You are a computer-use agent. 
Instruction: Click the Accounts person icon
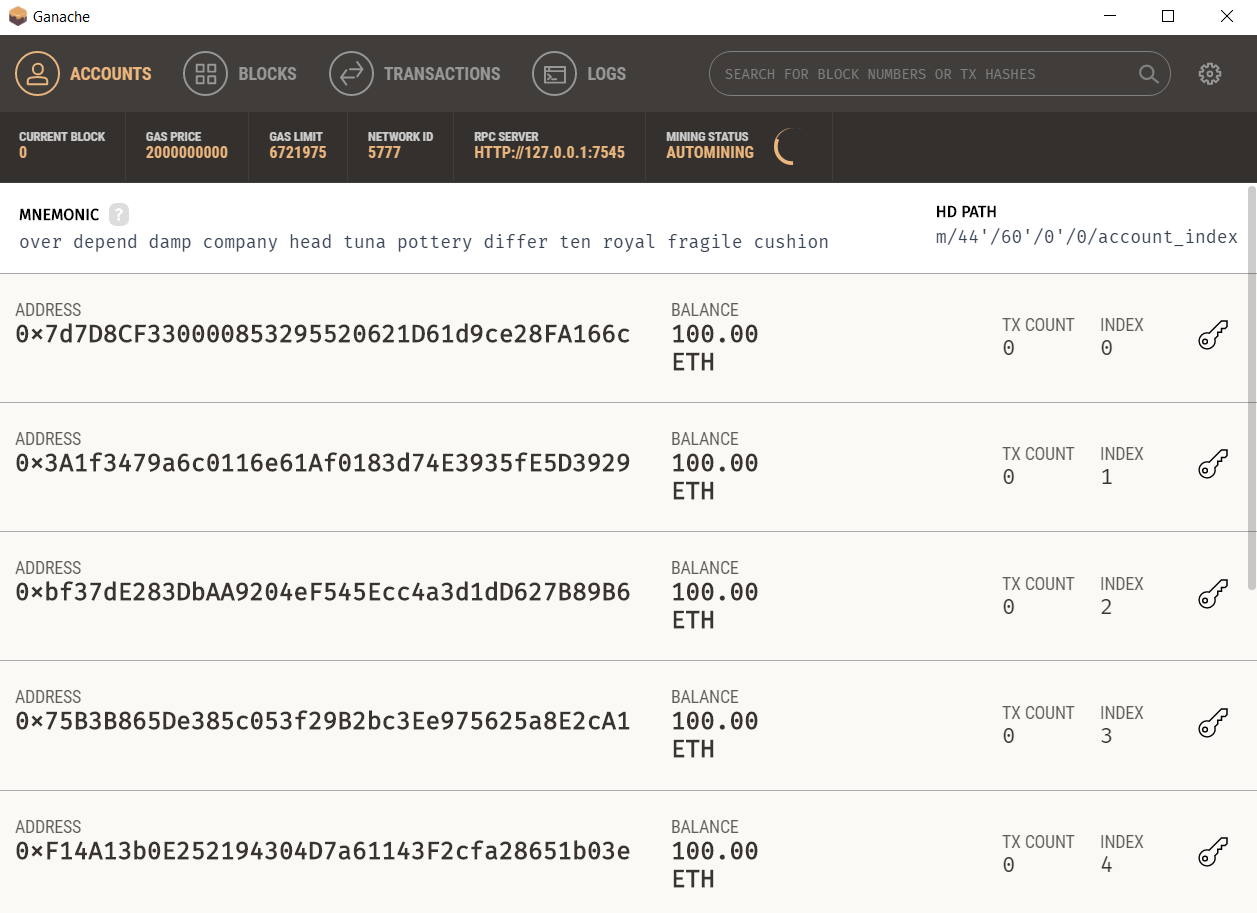tap(38, 74)
